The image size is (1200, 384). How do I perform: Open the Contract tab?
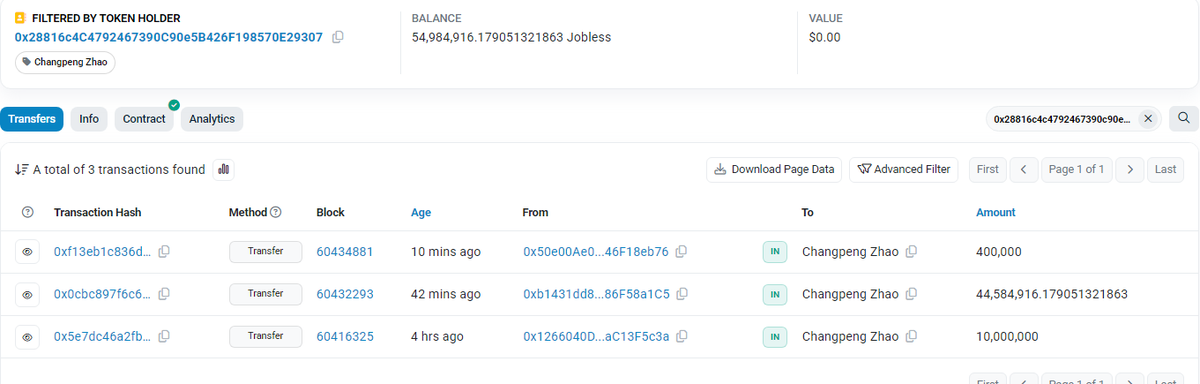[x=144, y=119]
